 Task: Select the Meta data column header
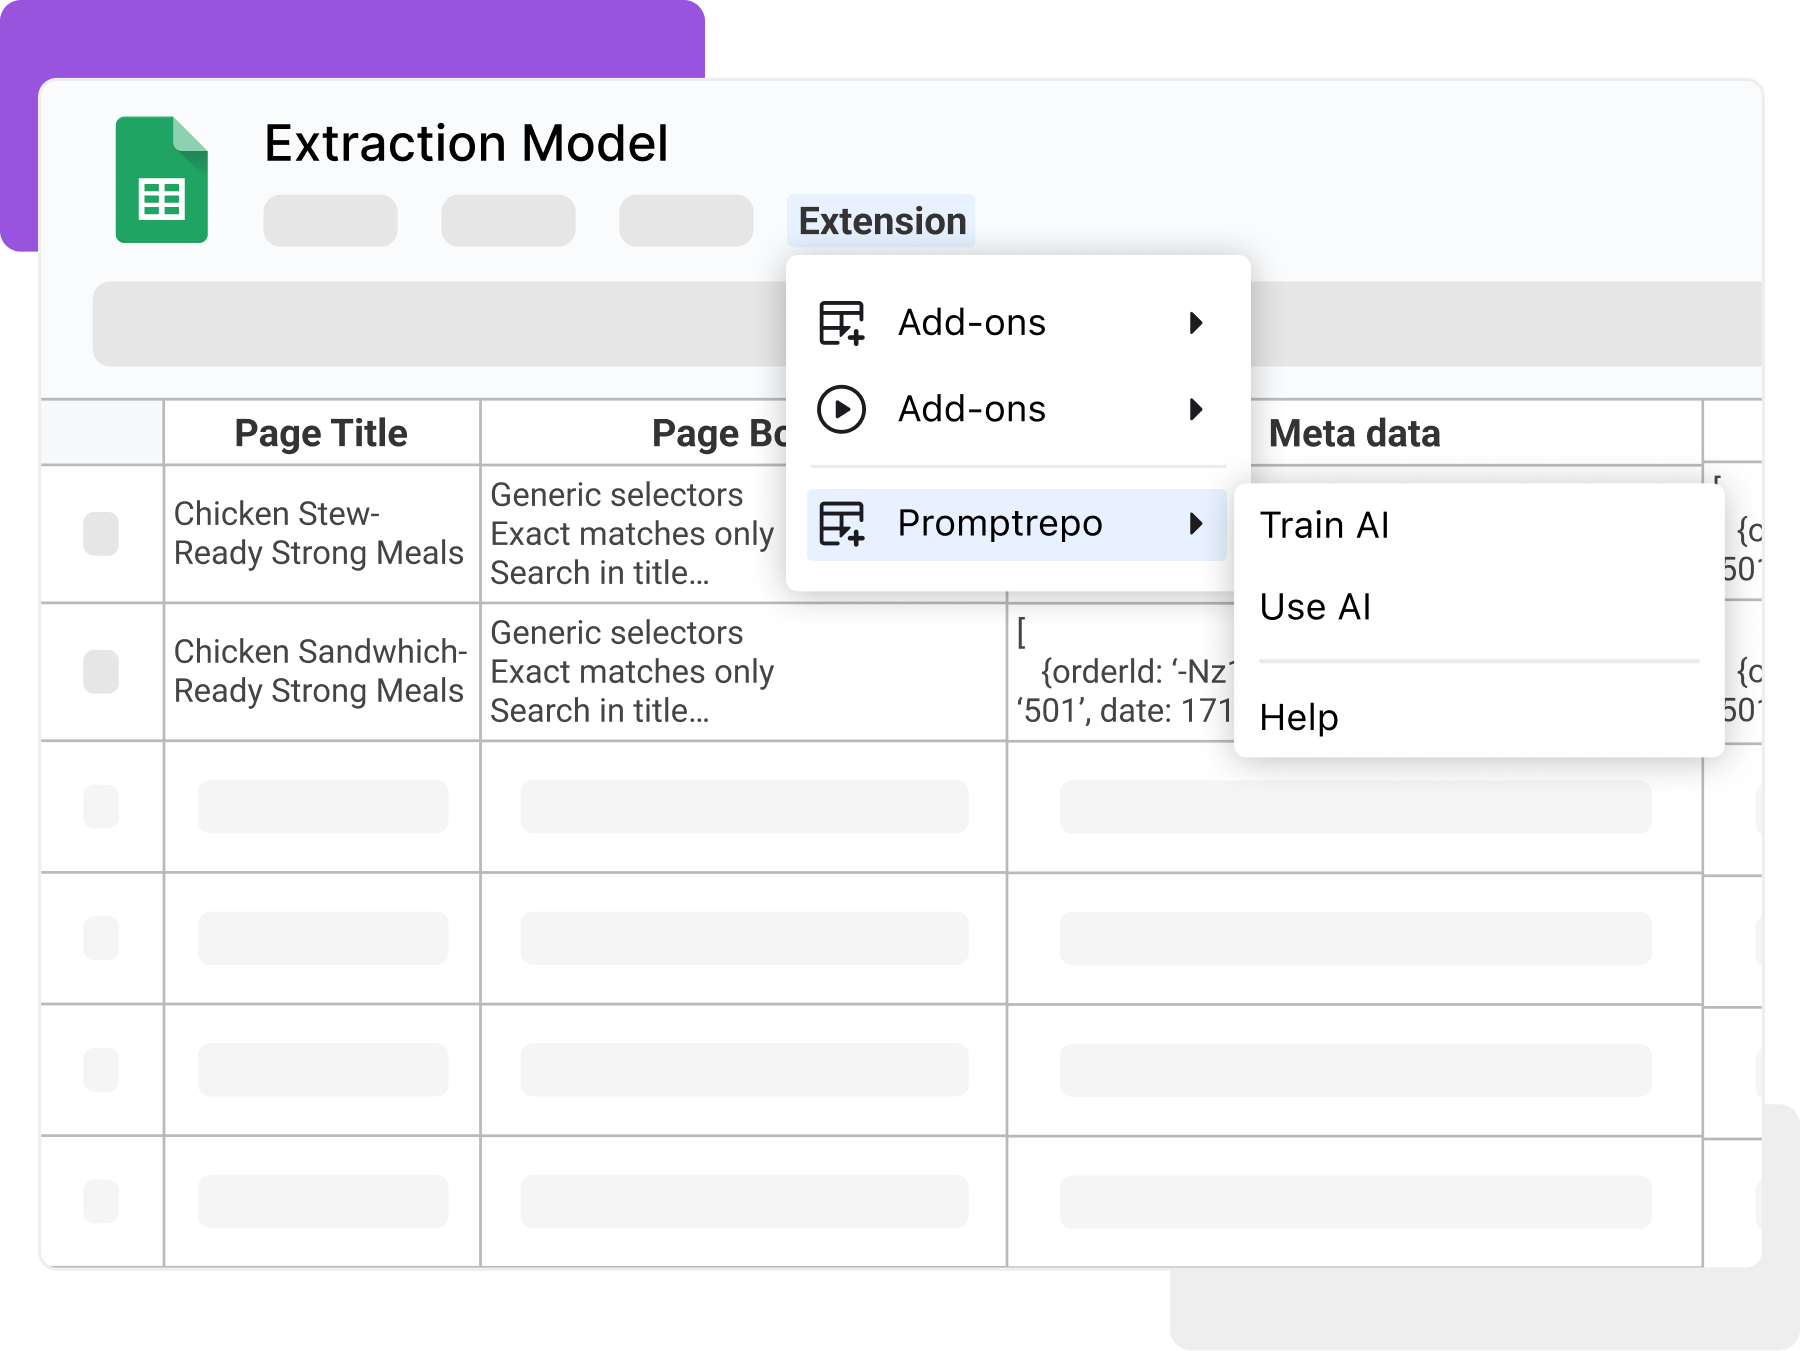point(1354,433)
